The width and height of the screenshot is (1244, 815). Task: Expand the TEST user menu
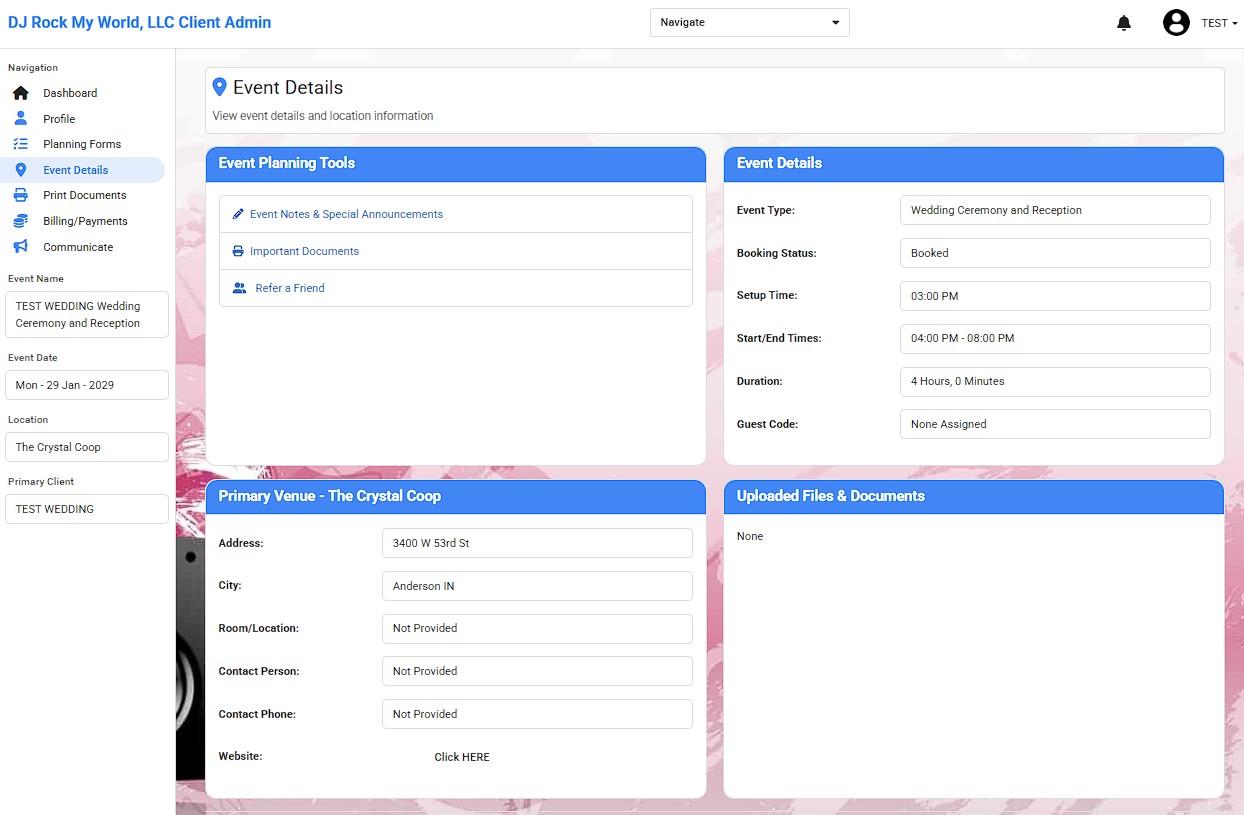point(1219,23)
